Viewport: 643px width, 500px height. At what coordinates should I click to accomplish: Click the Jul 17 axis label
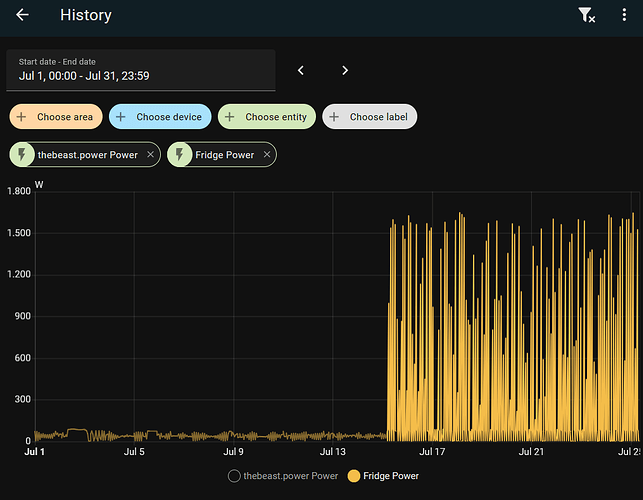click(x=432, y=452)
